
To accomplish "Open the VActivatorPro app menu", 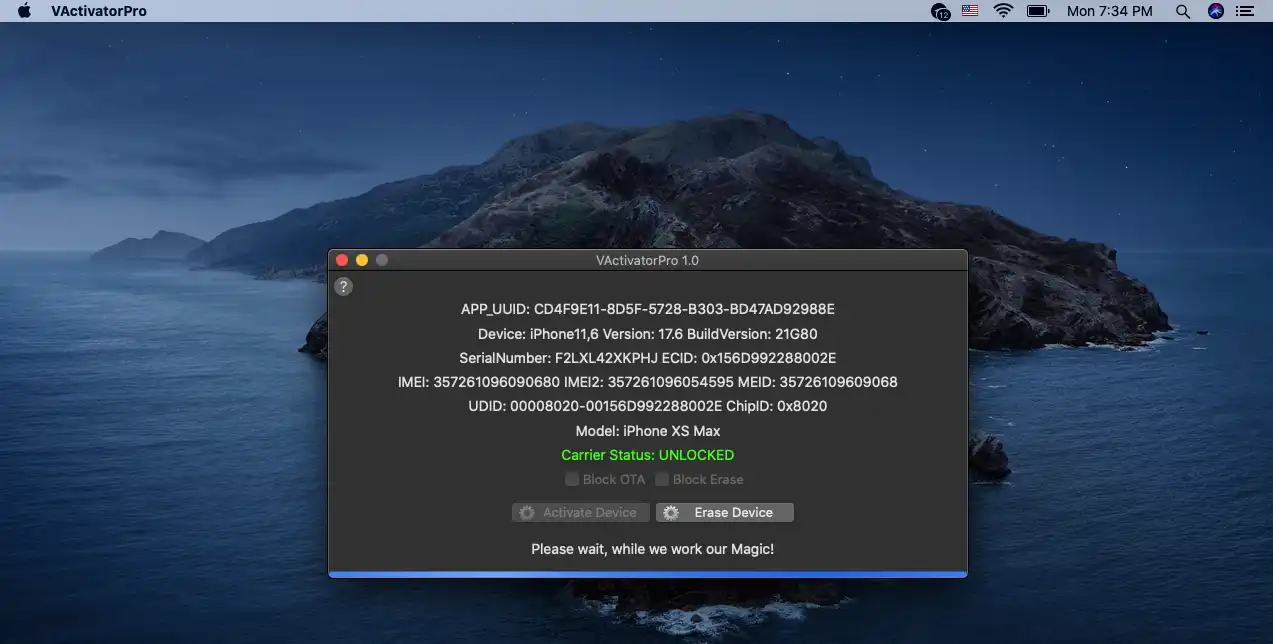I will [99, 11].
